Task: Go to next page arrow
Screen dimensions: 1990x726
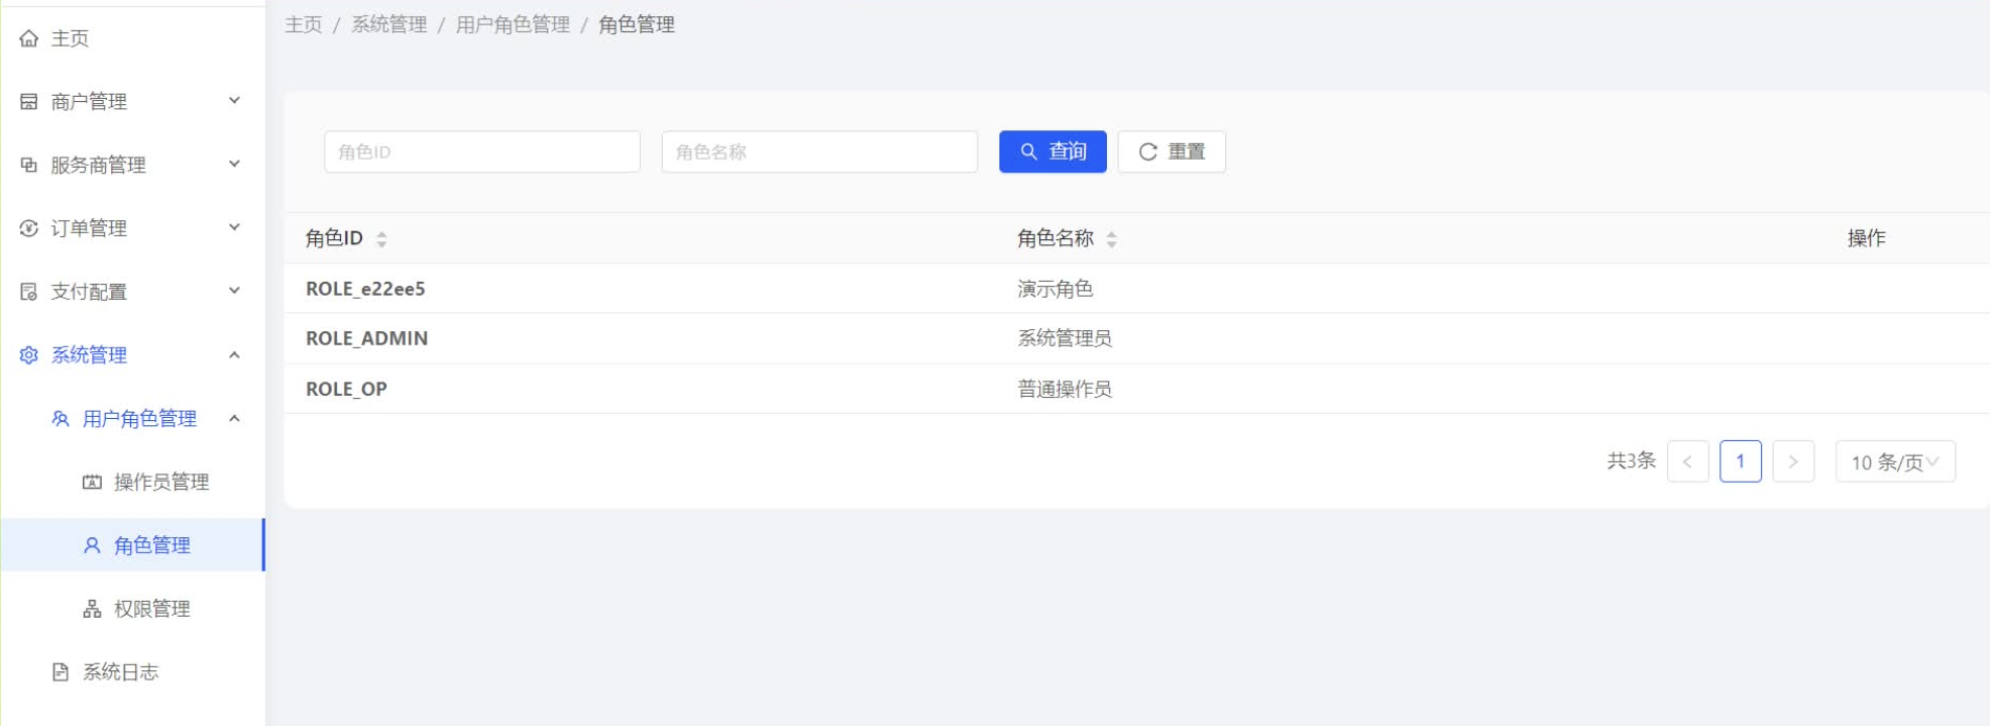Action: 1793,462
